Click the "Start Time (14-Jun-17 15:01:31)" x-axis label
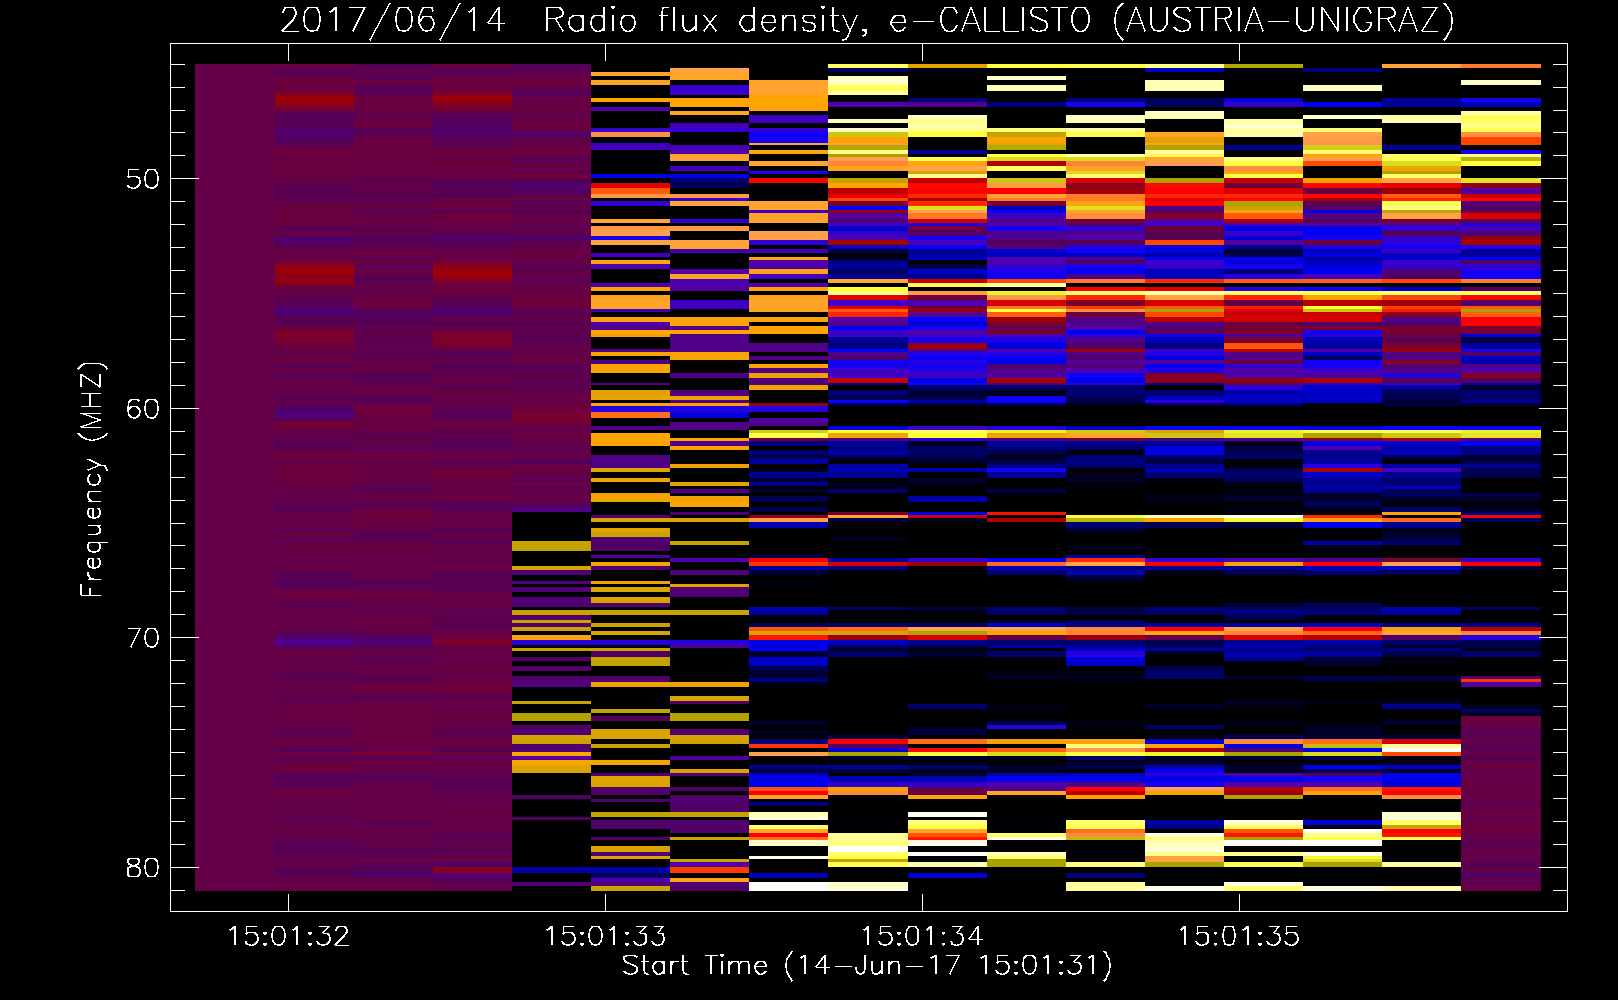 pos(867,966)
